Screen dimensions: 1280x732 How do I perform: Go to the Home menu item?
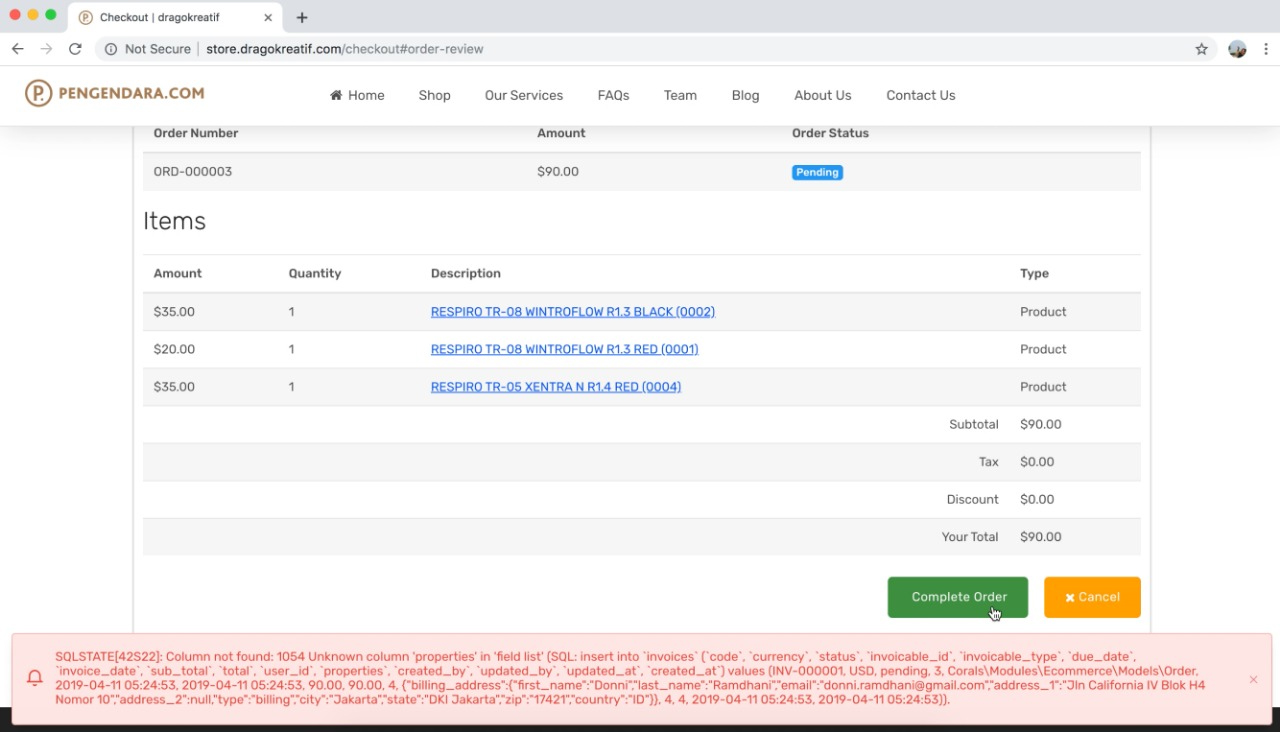point(357,96)
